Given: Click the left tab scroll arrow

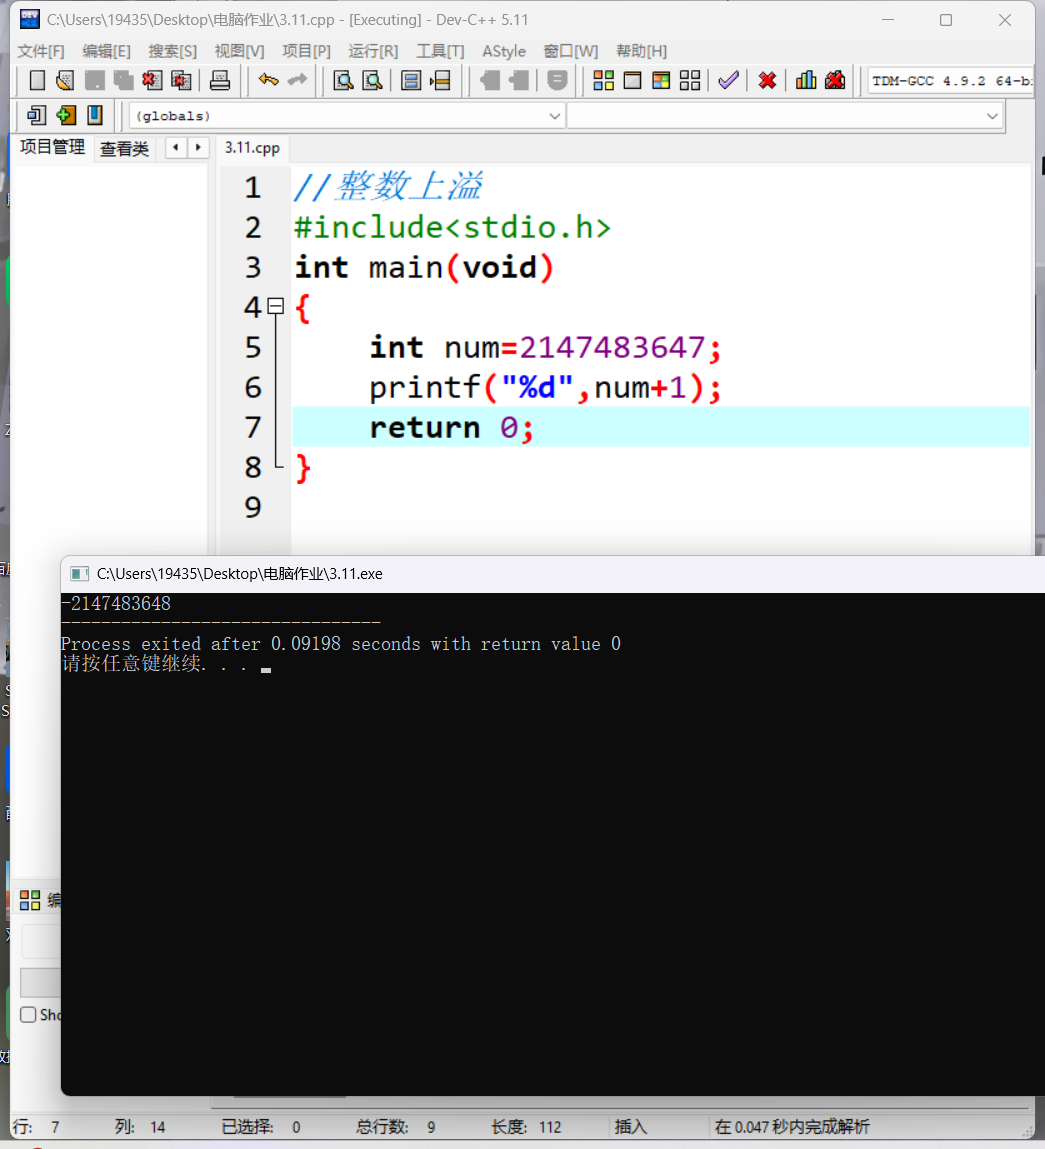Looking at the screenshot, I should pyautogui.click(x=175, y=147).
